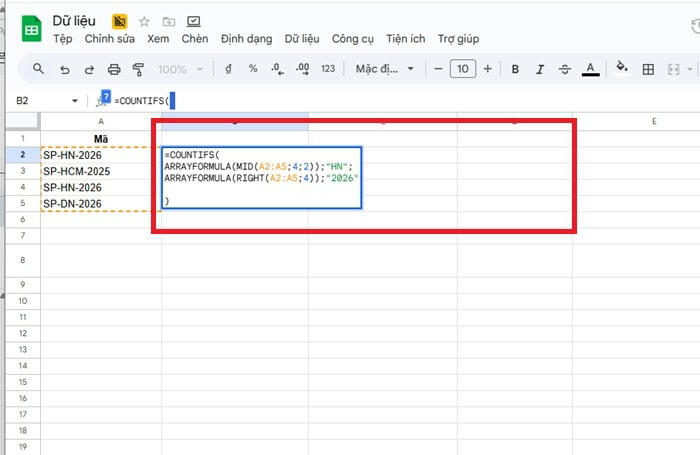Viewport: 700px width, 455px height.
Task: Undo the last action
Action: (65, 69)
